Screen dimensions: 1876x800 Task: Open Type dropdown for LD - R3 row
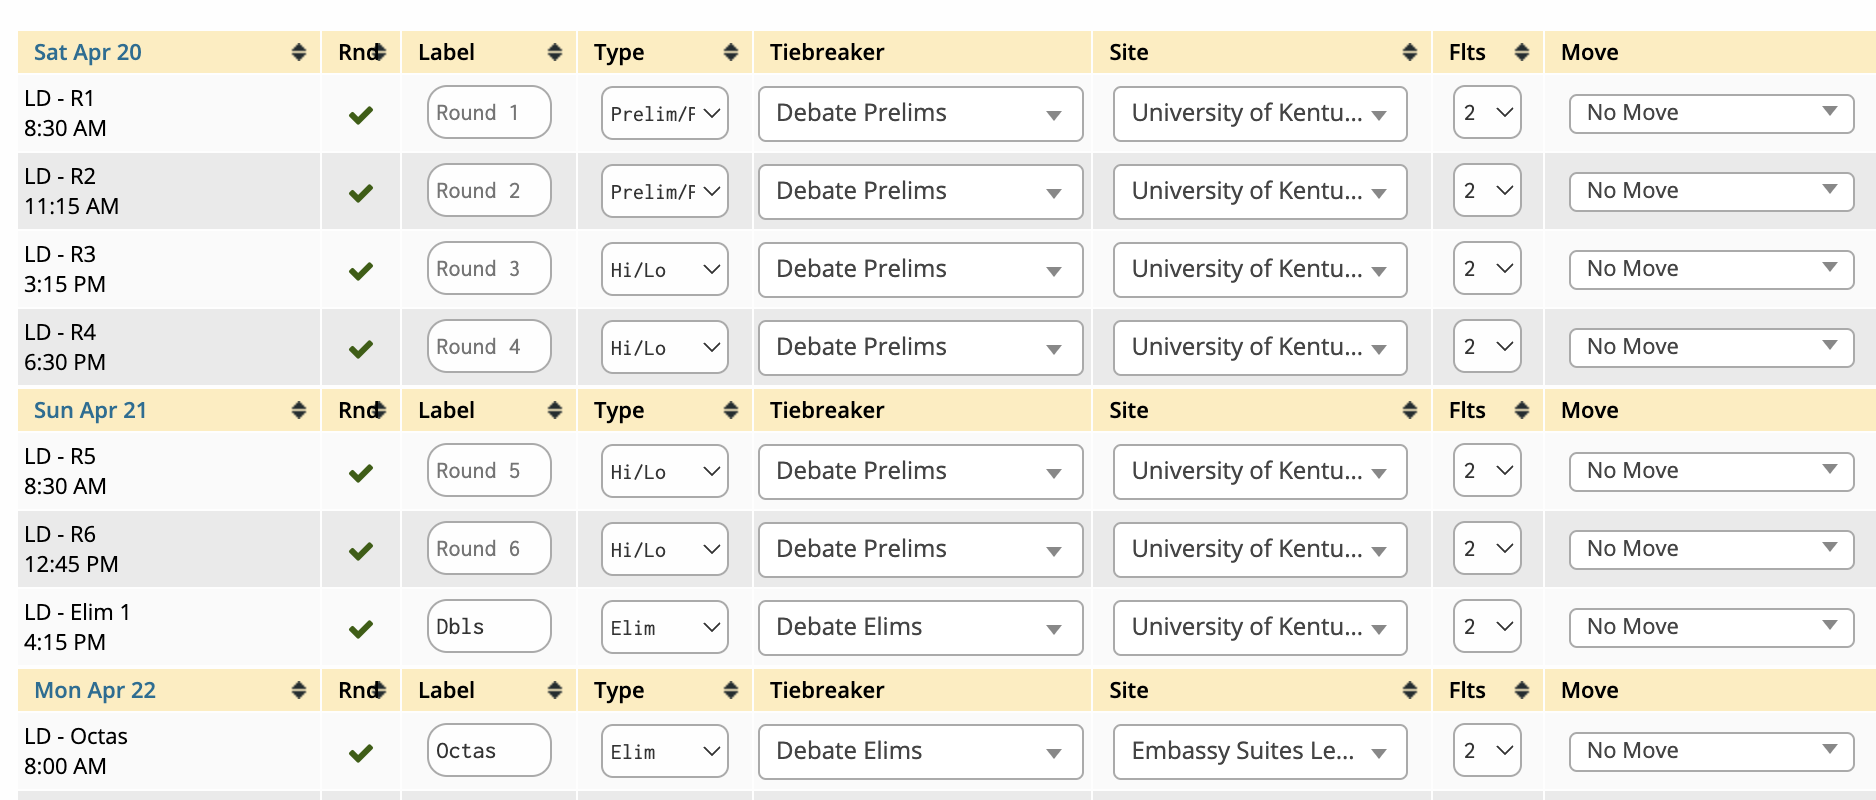point(664,270)
